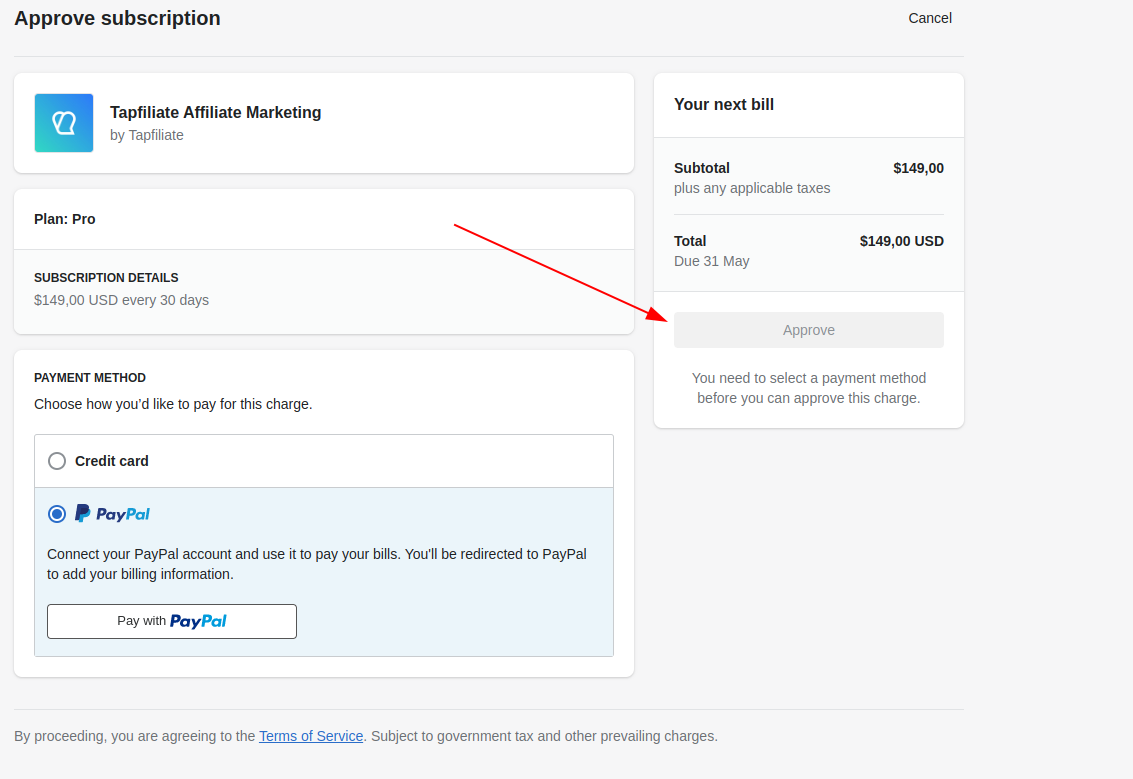Viewport: 1133px width, 779px height.
Task: Click the Your next bill heading
Action: click(x=724, y=104)
